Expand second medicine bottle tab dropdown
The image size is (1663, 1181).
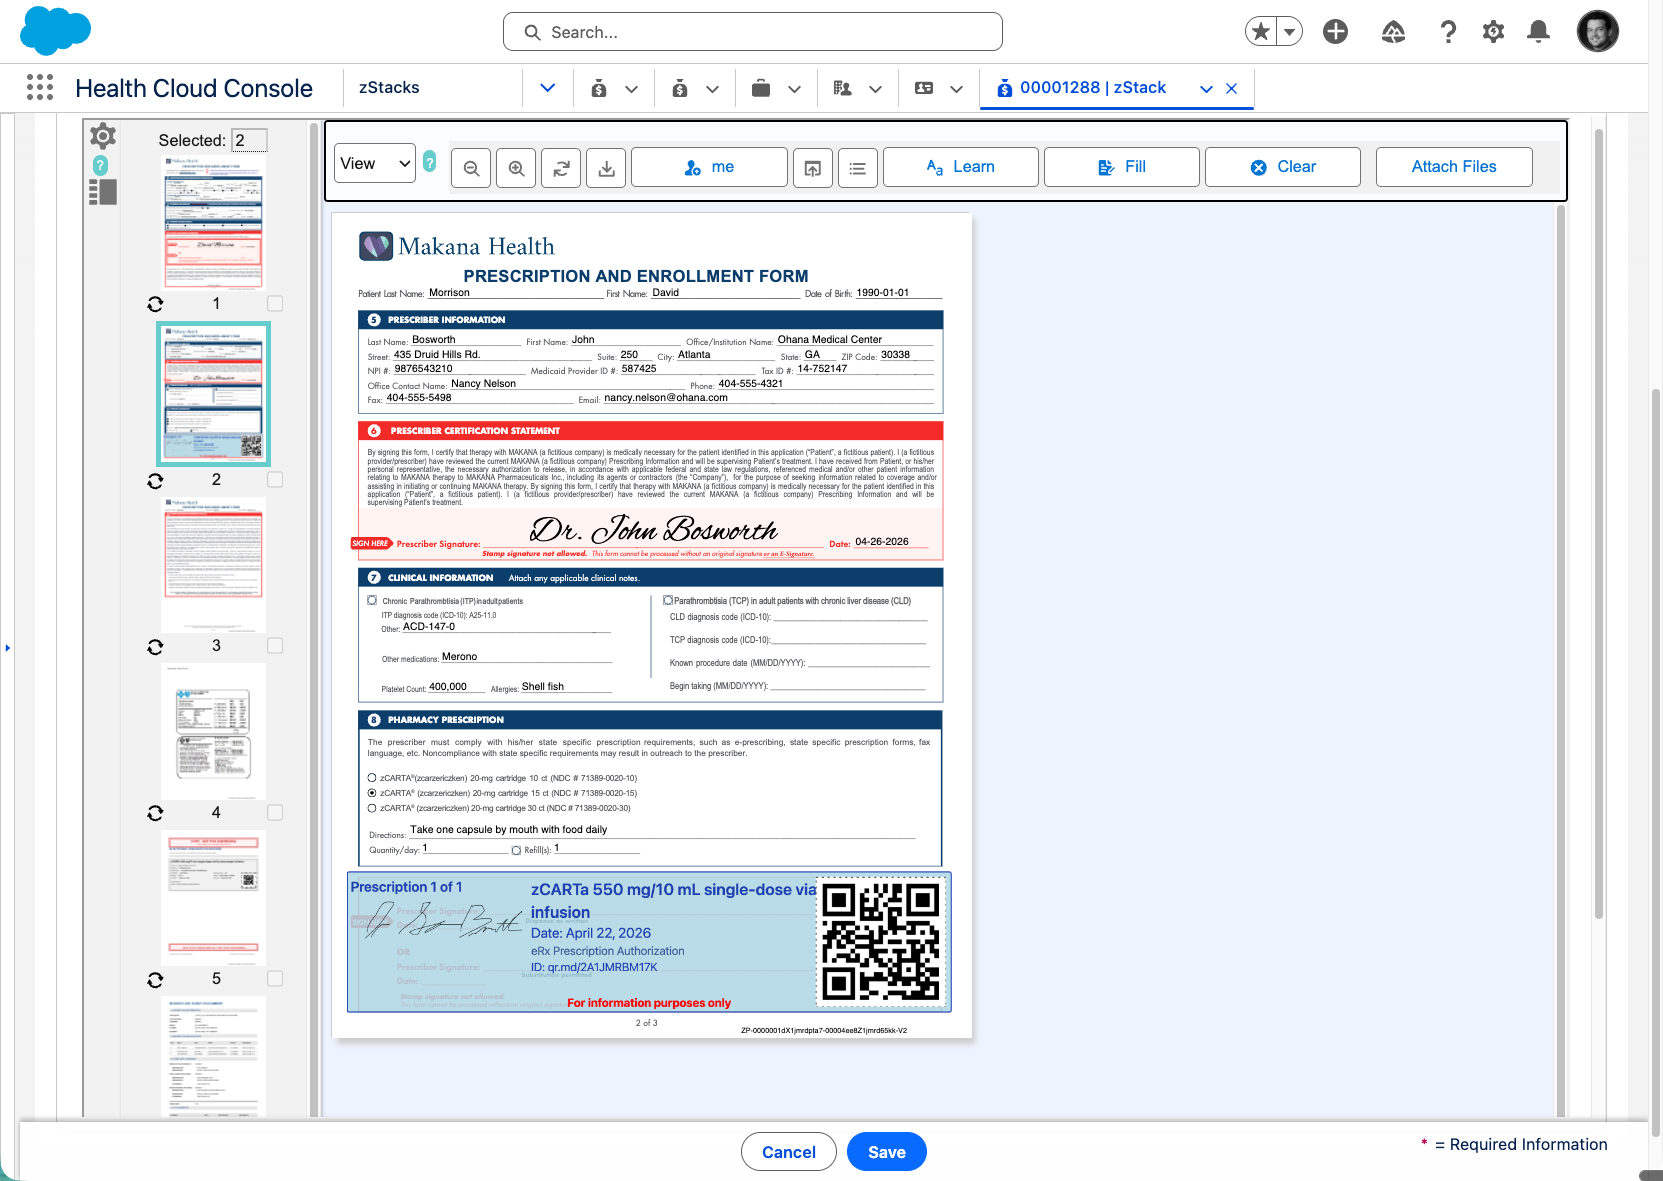coord(713,89)
